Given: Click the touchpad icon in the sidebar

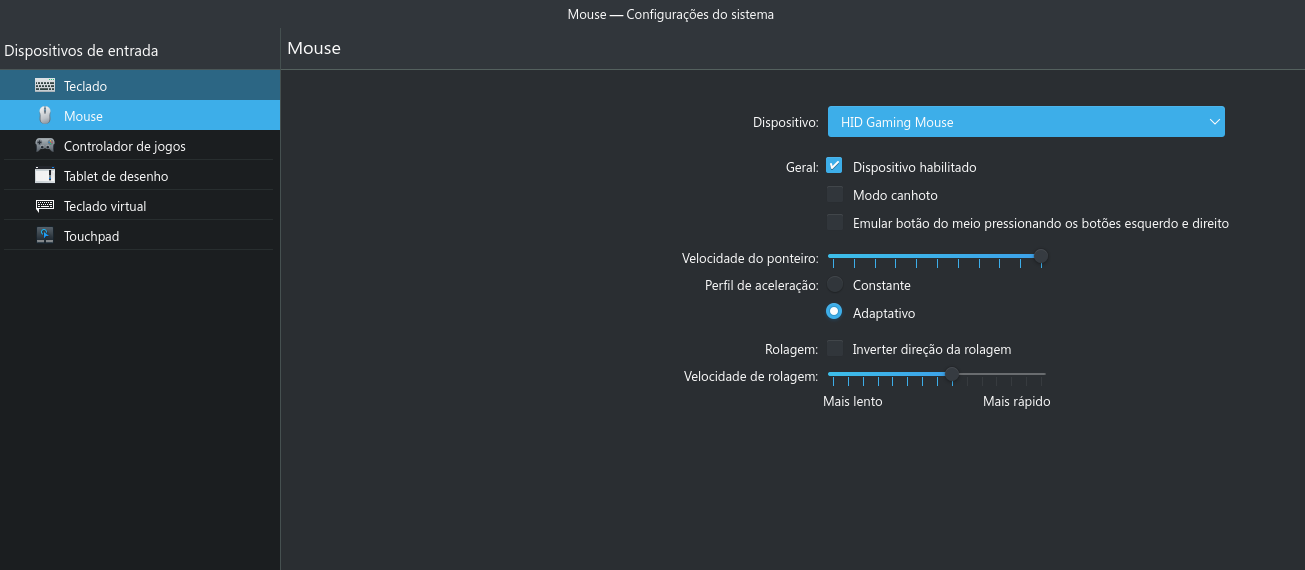Looking at the screenshot, I should 45,236.
